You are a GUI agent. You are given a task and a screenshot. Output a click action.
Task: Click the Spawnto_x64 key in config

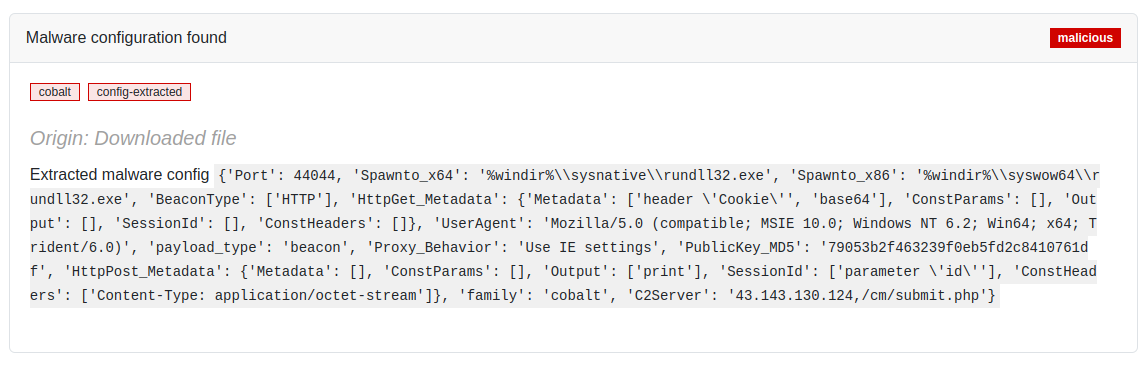(x=409, y=176)
